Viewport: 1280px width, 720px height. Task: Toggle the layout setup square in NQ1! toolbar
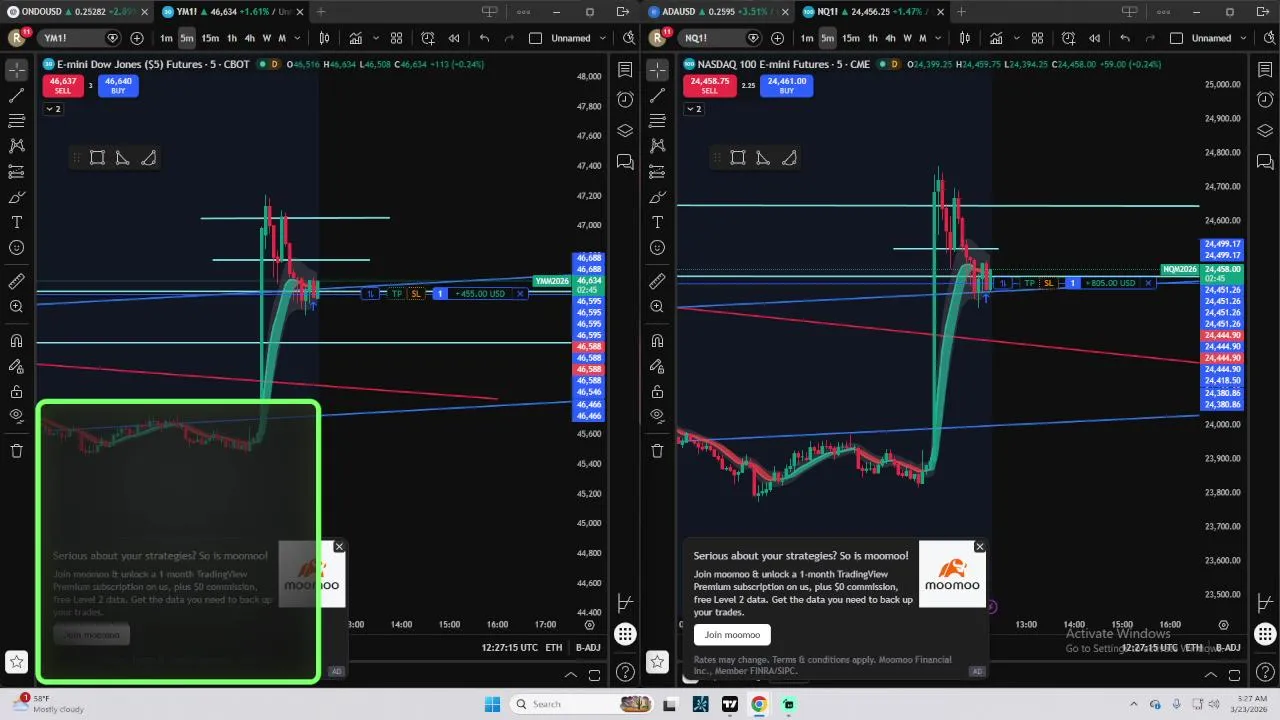(x=1176, y=38)
